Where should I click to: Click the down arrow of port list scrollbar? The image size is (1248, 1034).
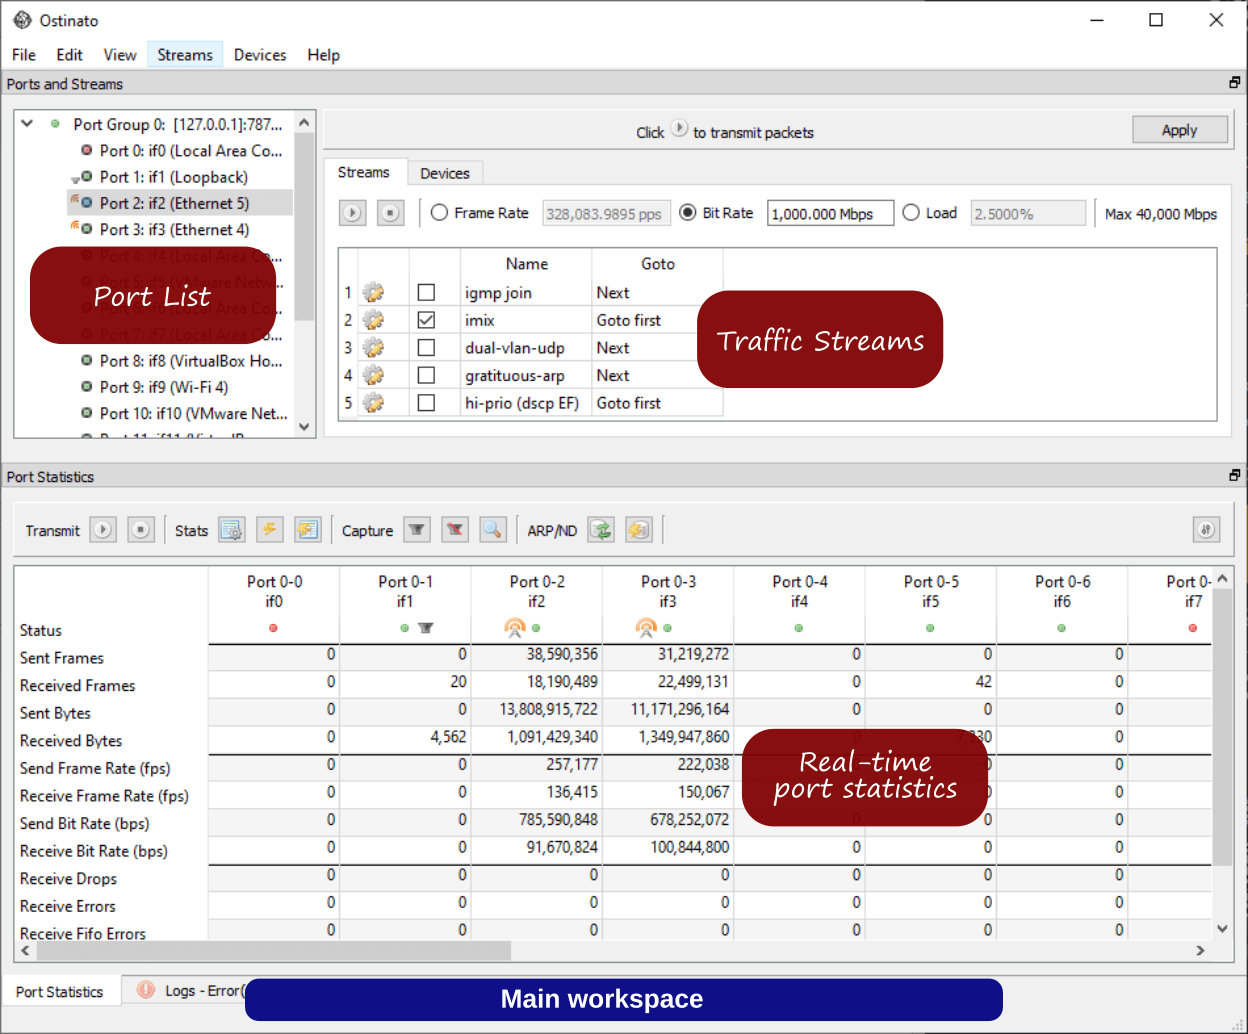pos(304,427)
